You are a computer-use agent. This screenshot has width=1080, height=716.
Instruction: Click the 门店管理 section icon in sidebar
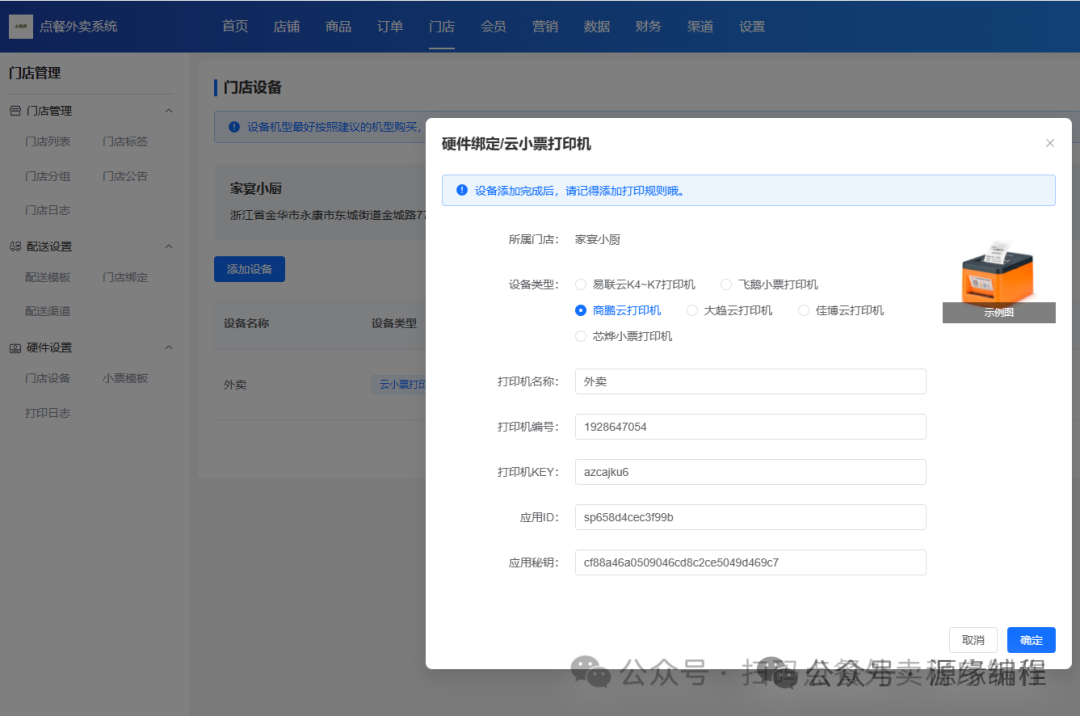coord(15,111)
